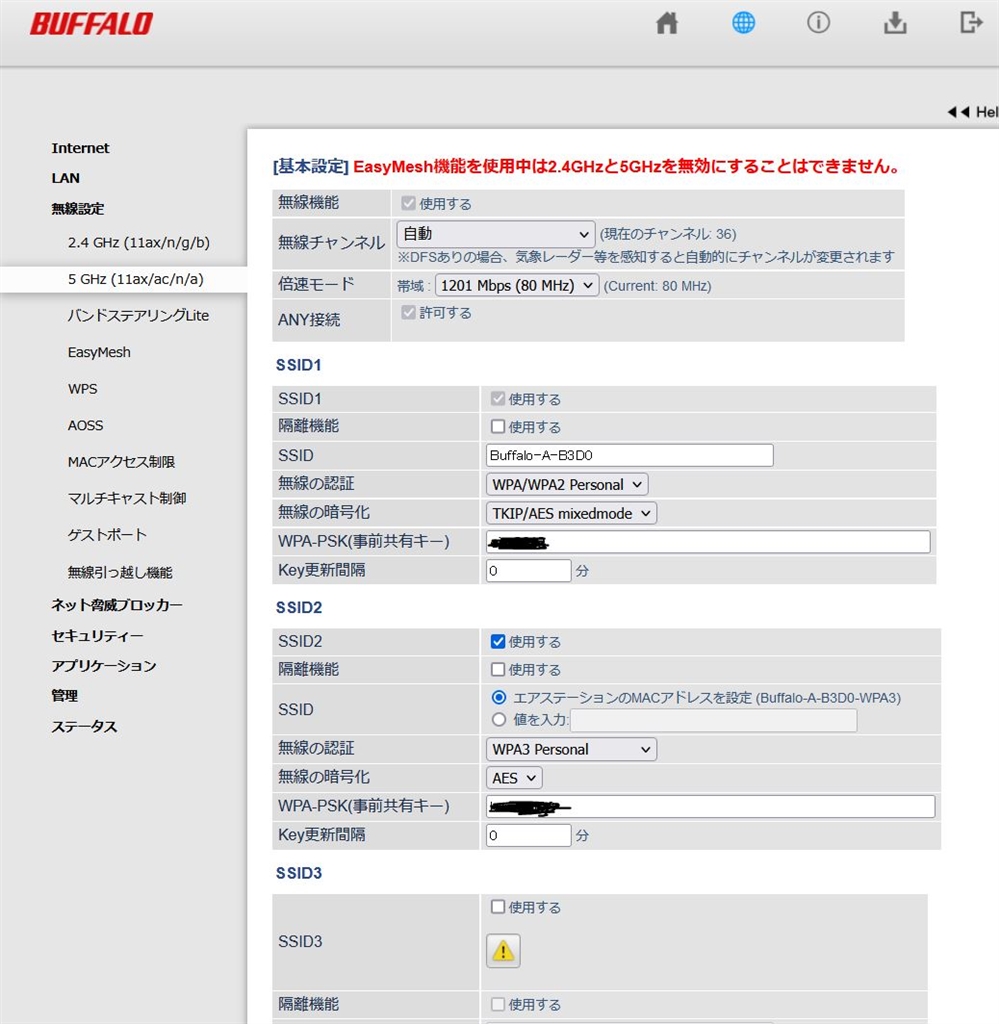
Task: Open ステータス menu in sidebar
Action: coord(84,727)
